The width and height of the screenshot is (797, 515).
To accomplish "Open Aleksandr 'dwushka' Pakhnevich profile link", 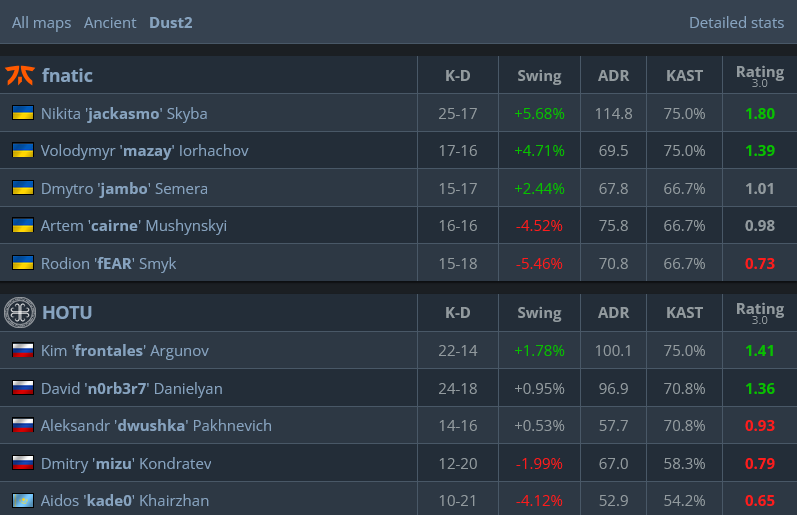I will [x=156, y=426].
